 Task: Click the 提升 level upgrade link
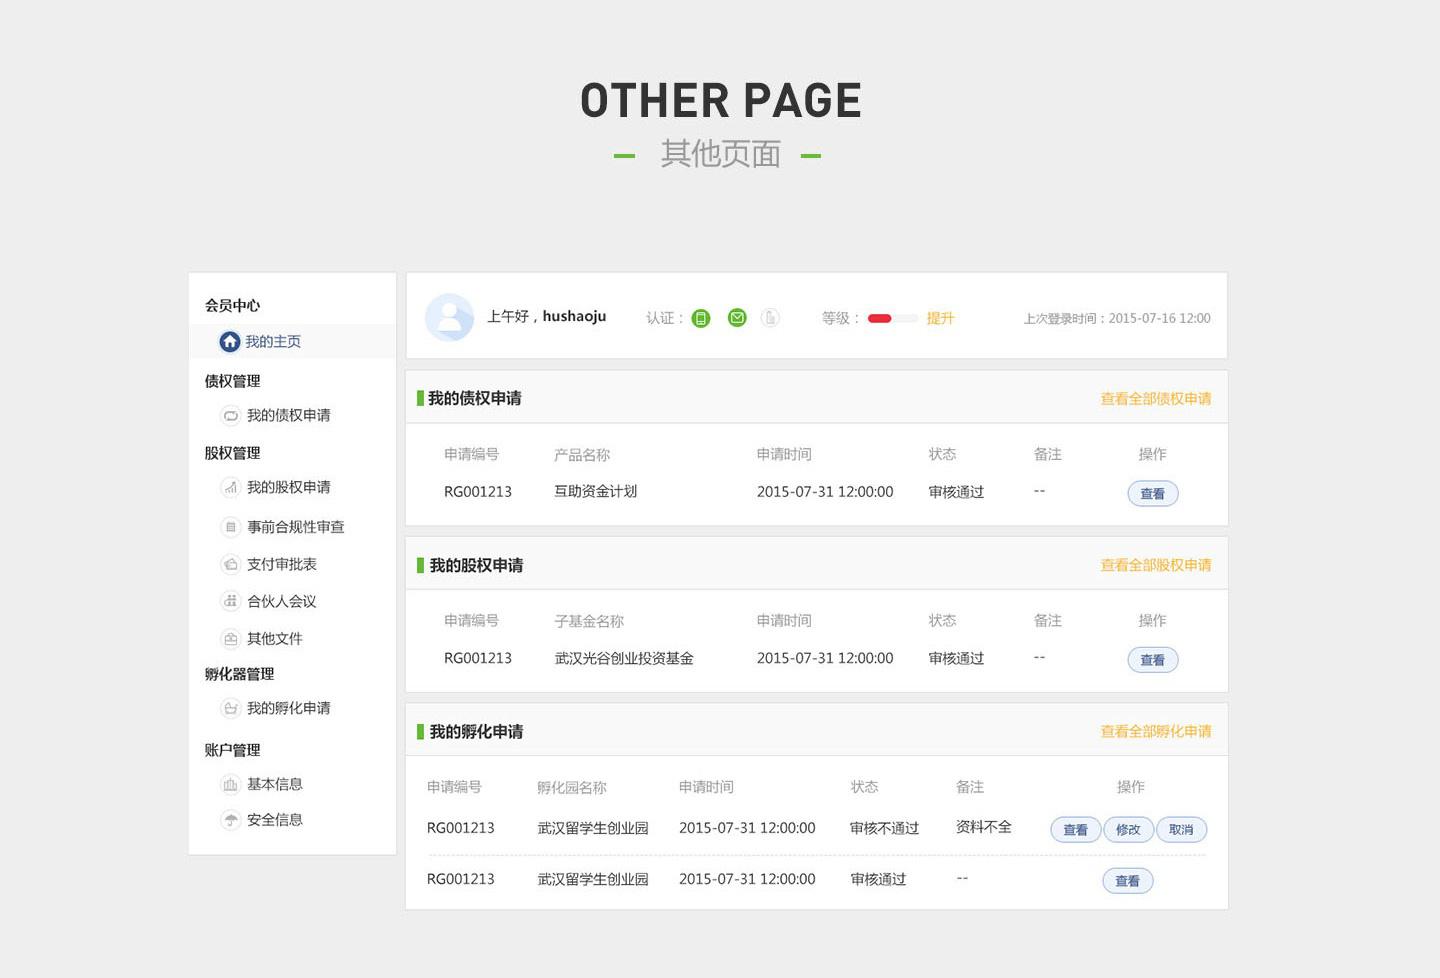point(940,318)
